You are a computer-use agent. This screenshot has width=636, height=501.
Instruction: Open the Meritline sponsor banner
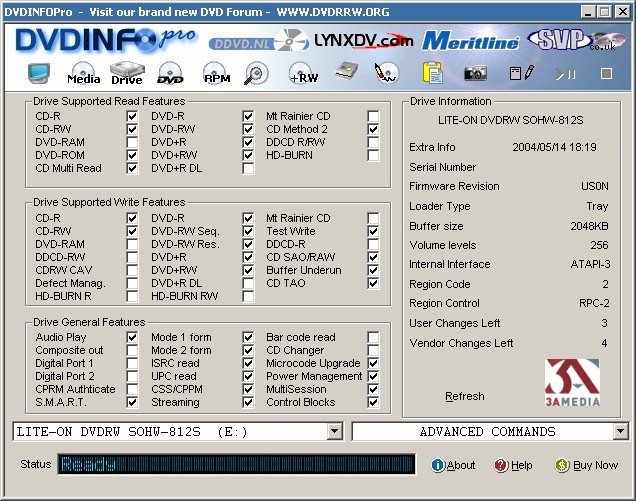click(x=471, y=41)
